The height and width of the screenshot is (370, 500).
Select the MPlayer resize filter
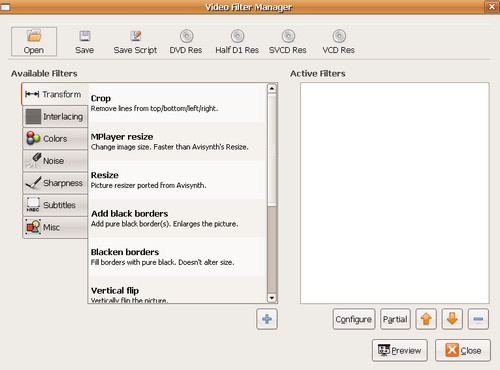coord(177,142)
